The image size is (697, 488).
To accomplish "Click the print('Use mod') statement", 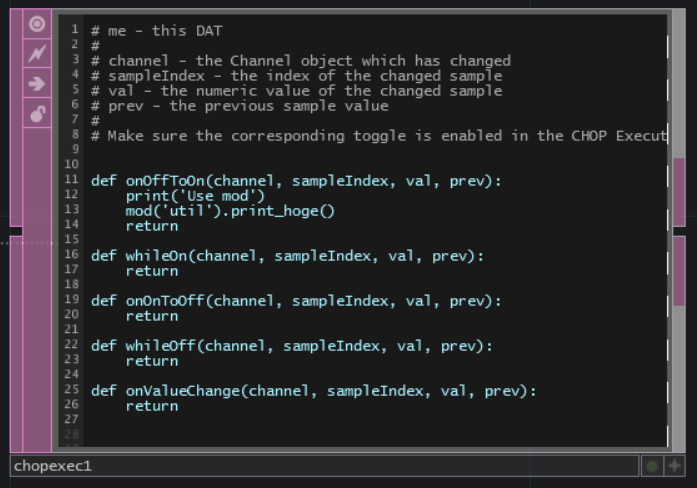I will pyautogui.click(x=195, y=196).
